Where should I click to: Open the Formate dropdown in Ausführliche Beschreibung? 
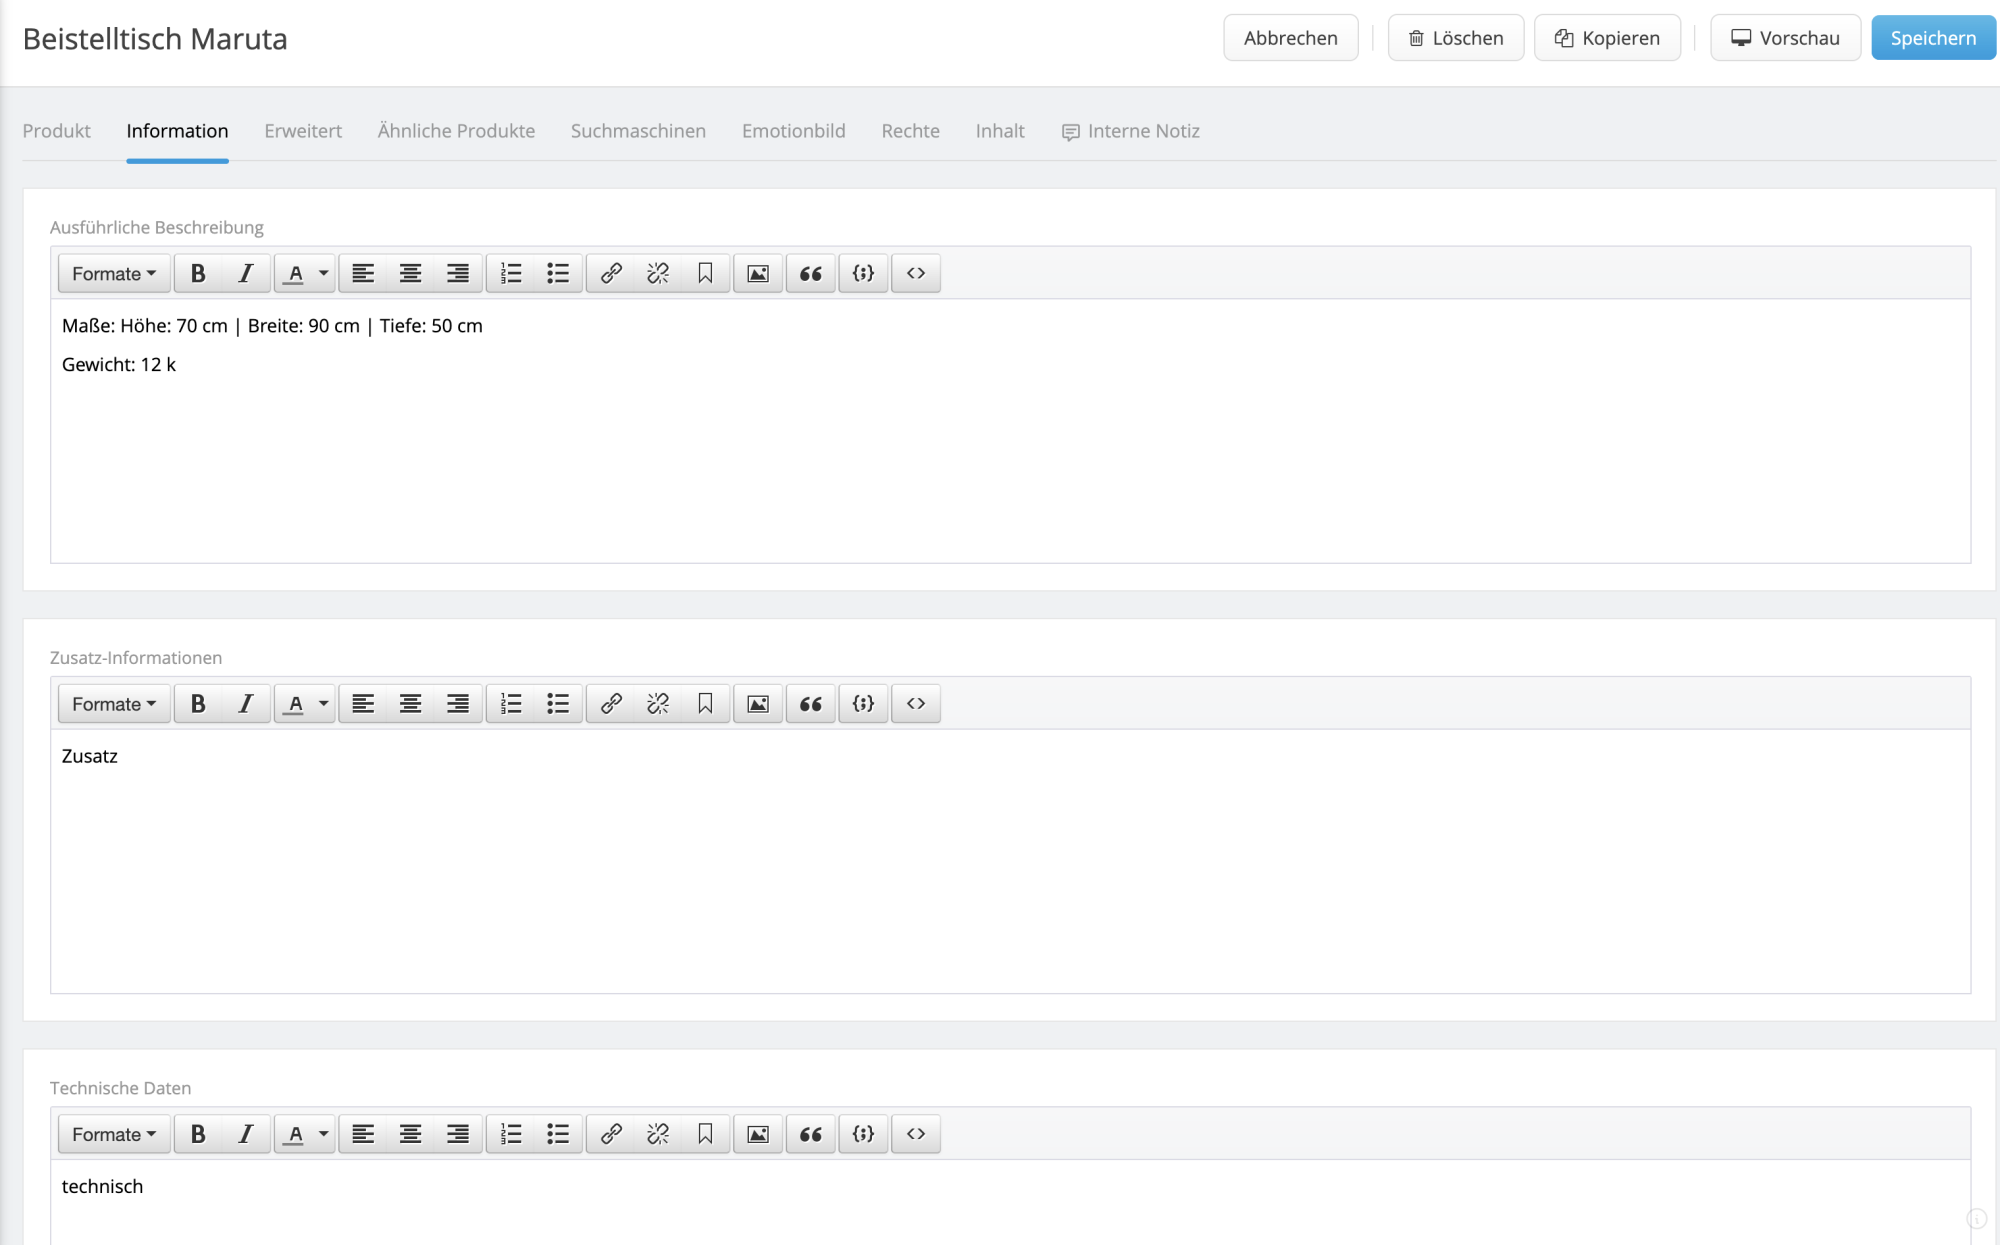113,273
